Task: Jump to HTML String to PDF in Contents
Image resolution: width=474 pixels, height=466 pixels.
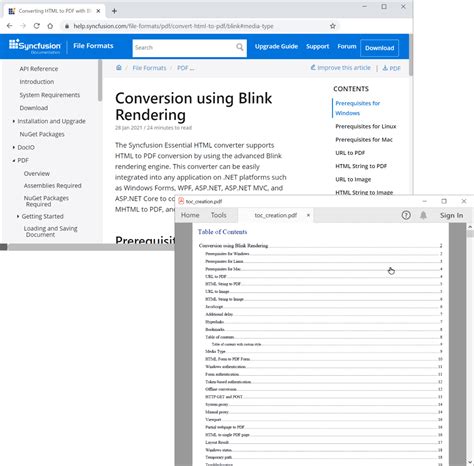Action: [361, 166]
